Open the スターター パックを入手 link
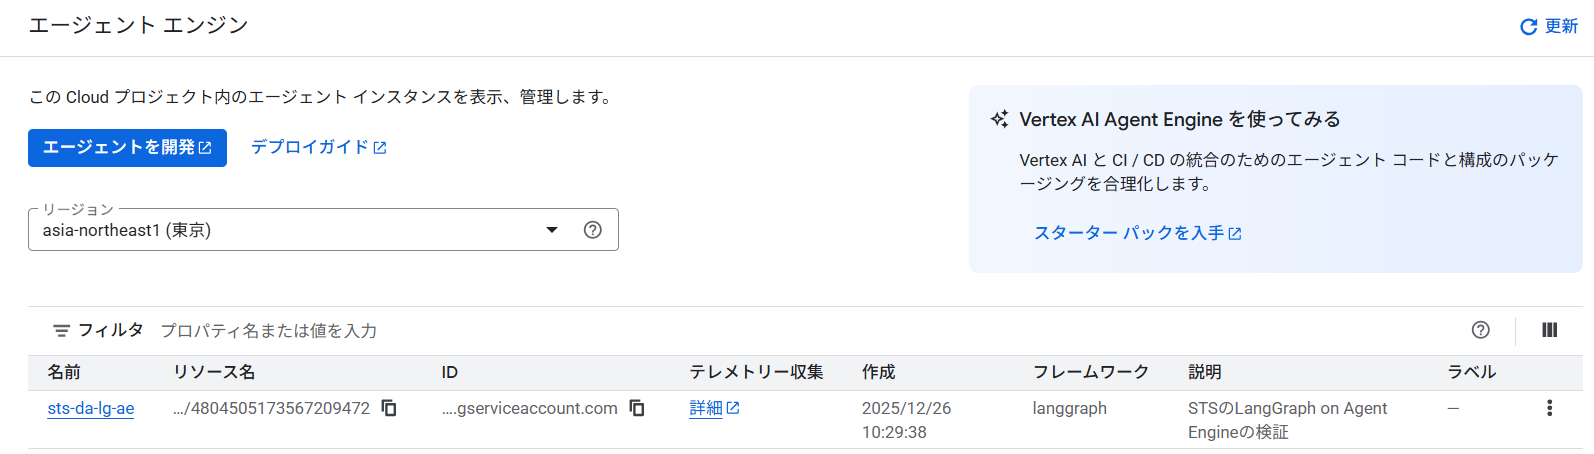Image resolution: width=1594 pixels, height=454 pixels. coord(1137,233)
